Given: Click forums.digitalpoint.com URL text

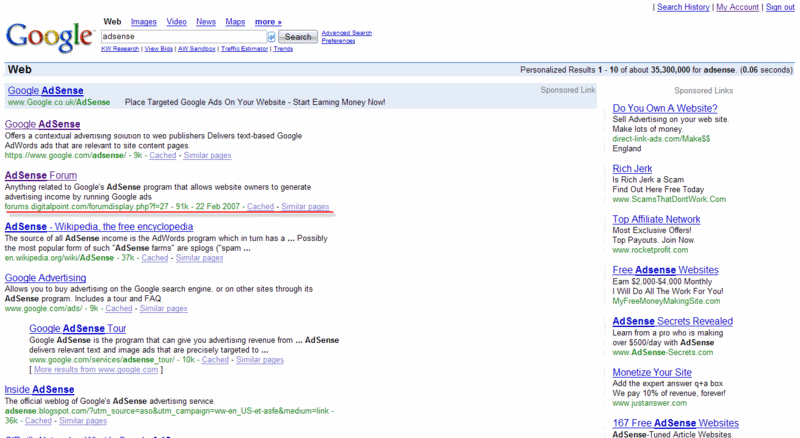Looking at the screenshot, I should tap(87, 206).
